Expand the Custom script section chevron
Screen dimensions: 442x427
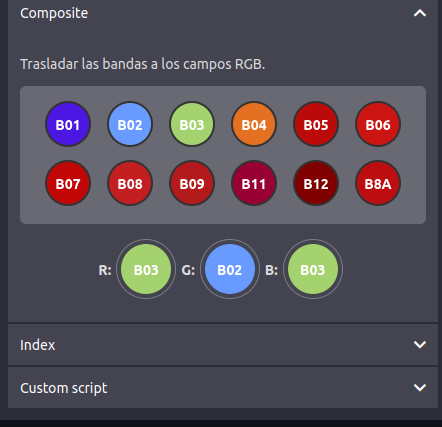coord(420,387)
